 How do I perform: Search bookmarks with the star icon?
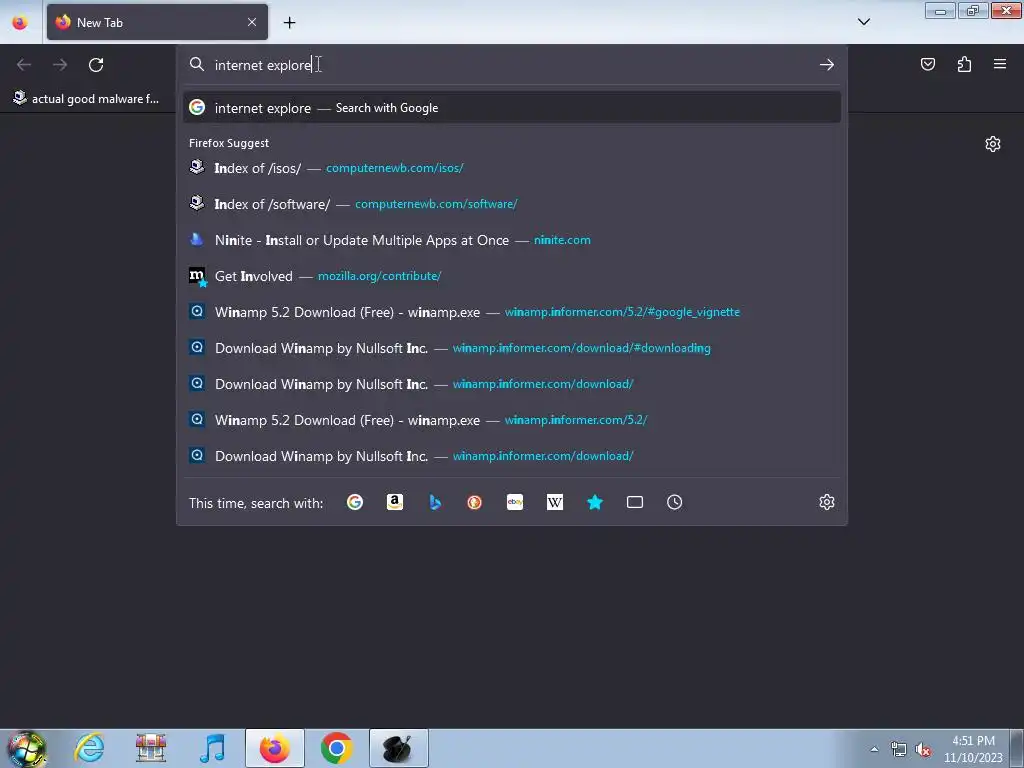click(x=595, y=502)
